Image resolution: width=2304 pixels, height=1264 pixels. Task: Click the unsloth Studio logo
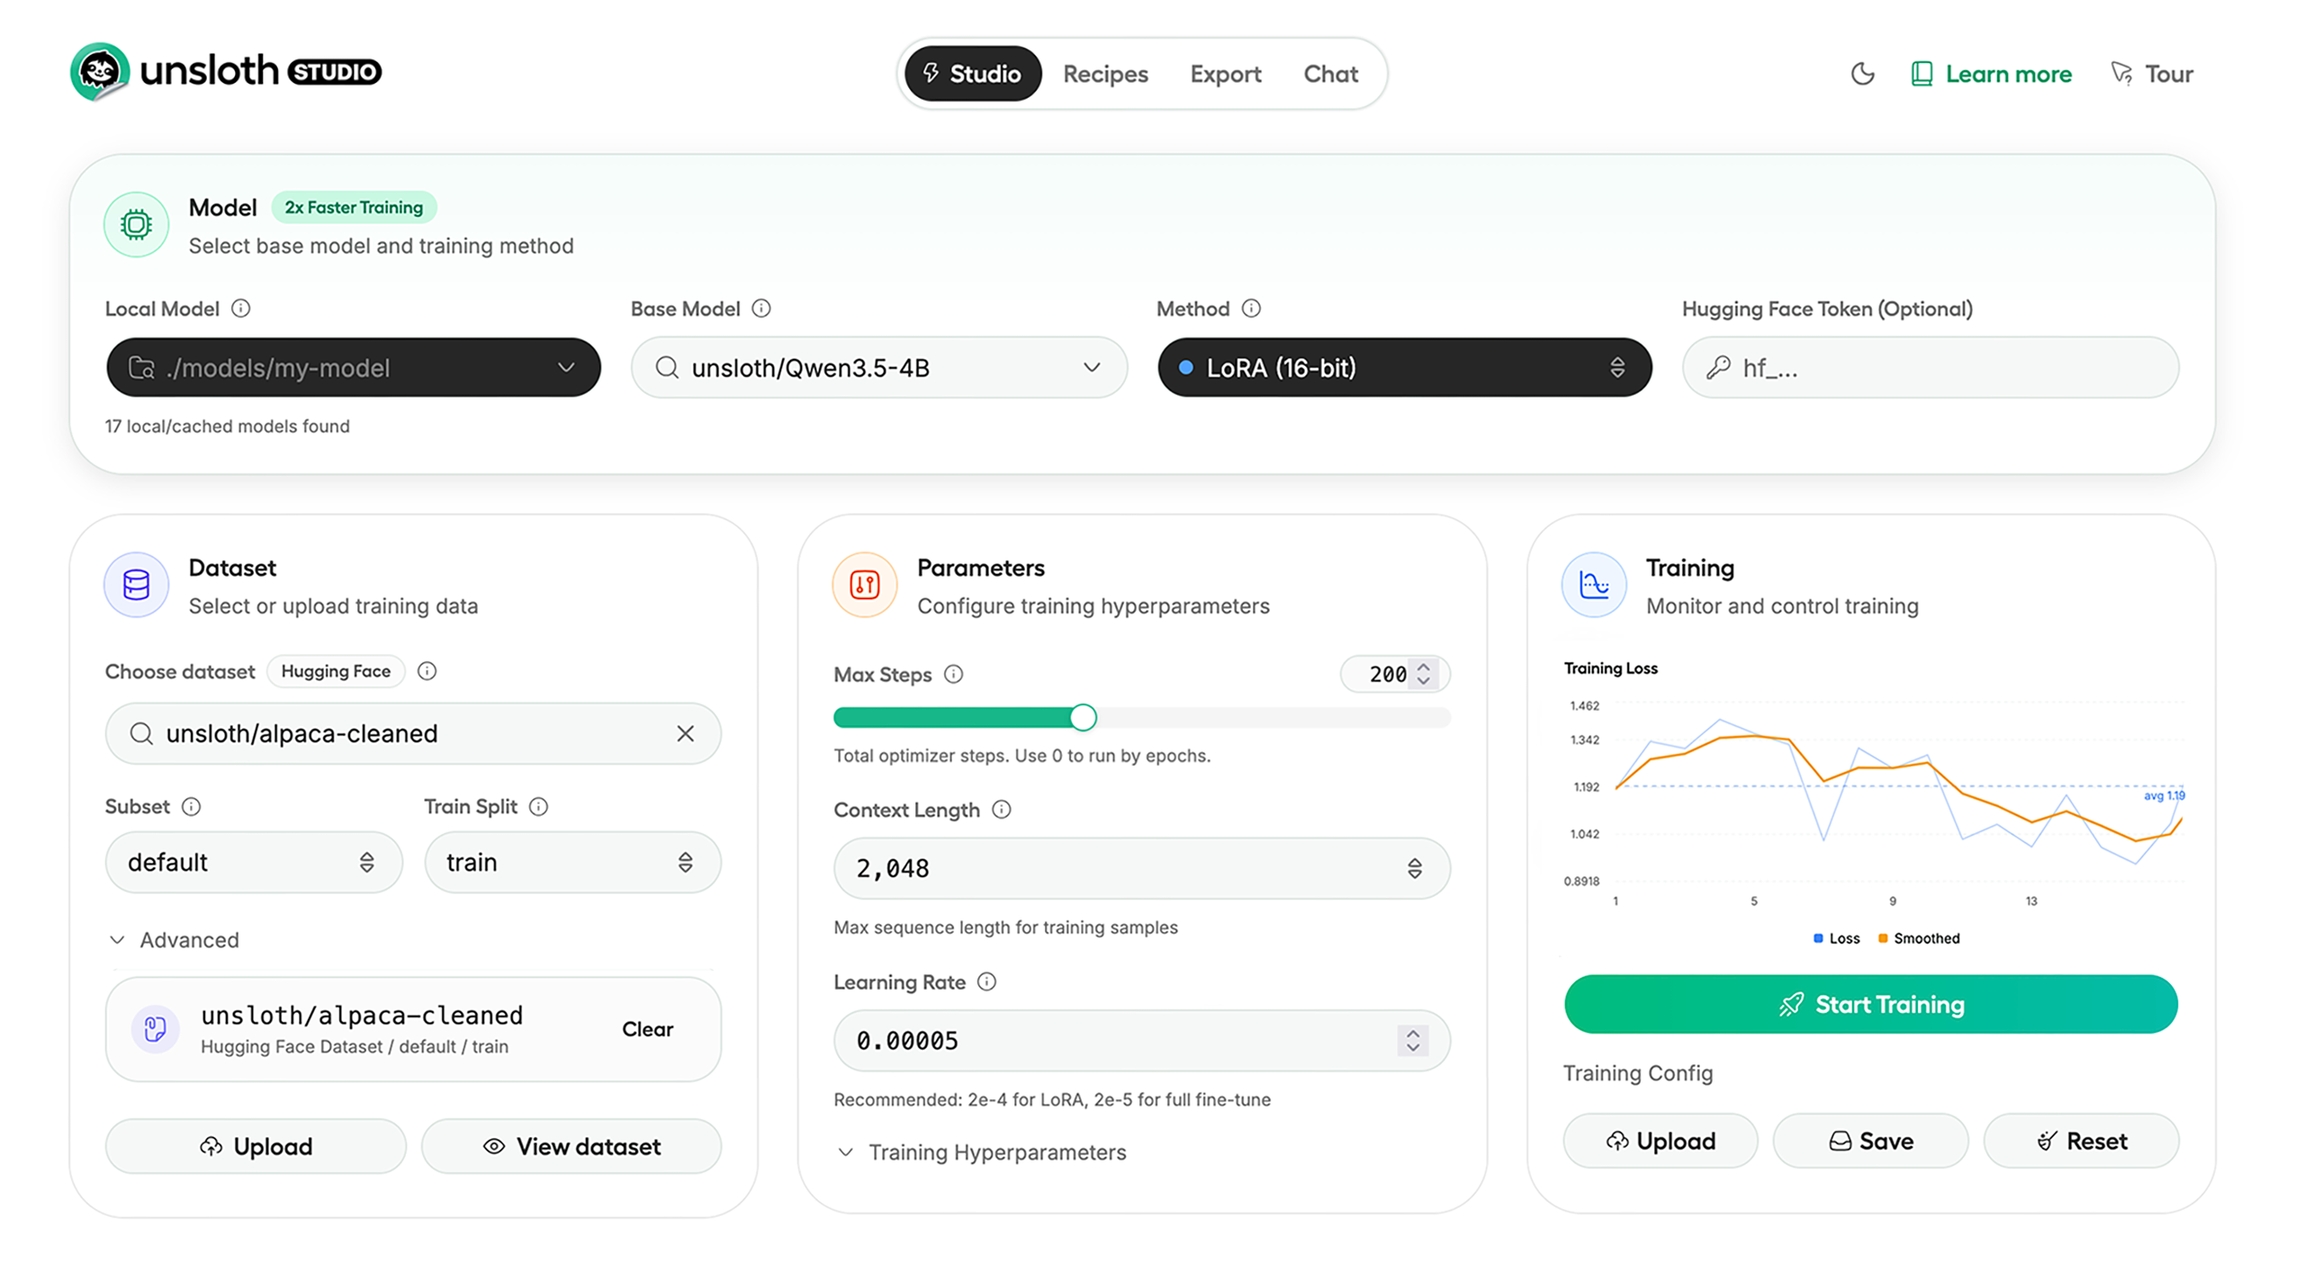225,71
